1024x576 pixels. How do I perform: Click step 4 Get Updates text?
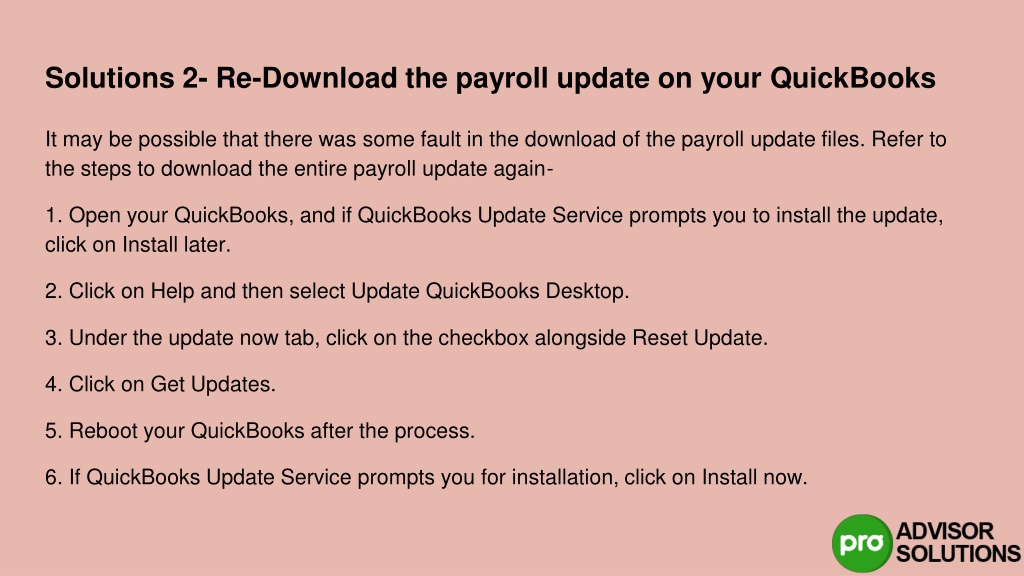(x=160, y=384)
